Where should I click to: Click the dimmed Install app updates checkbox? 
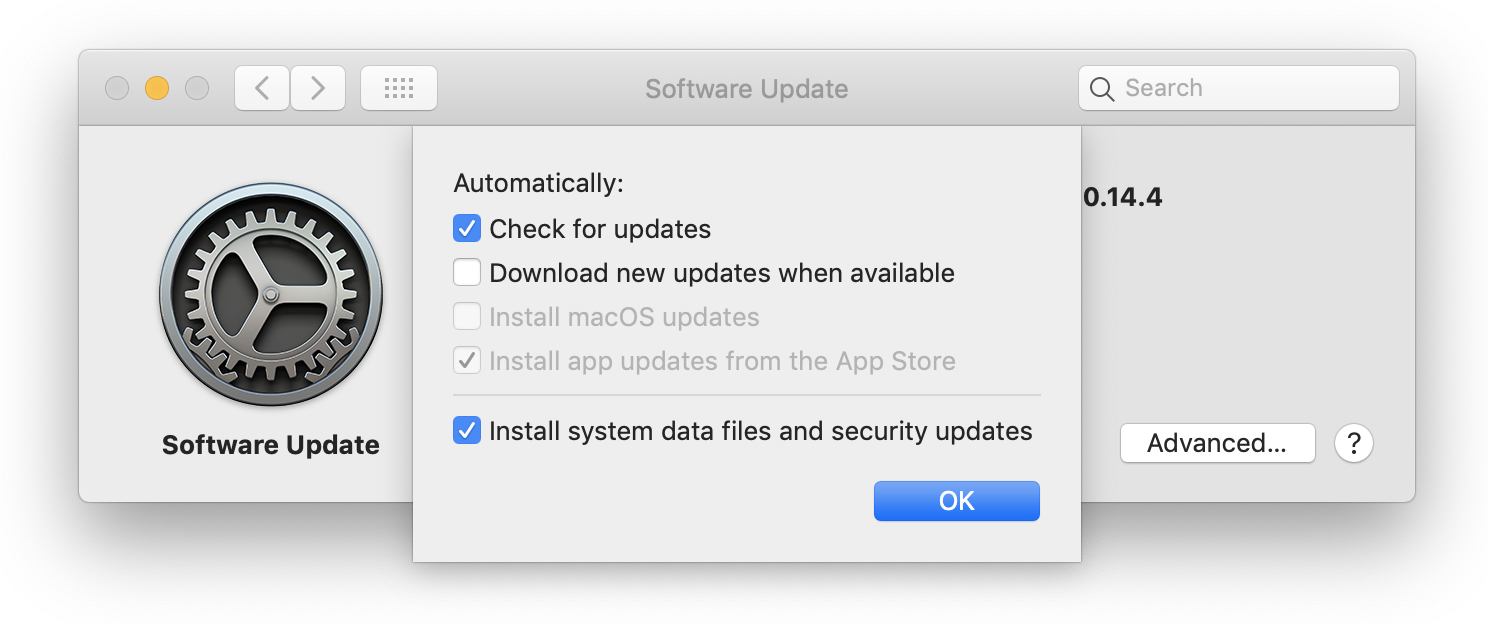pos(467,361)
